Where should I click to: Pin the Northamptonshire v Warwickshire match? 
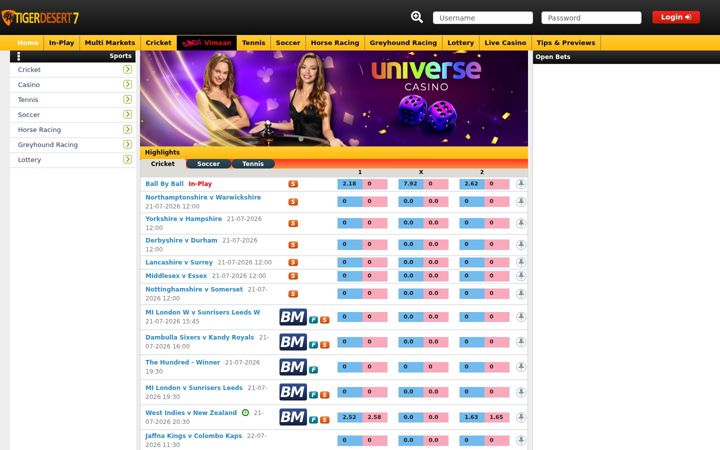coord(521,202)
